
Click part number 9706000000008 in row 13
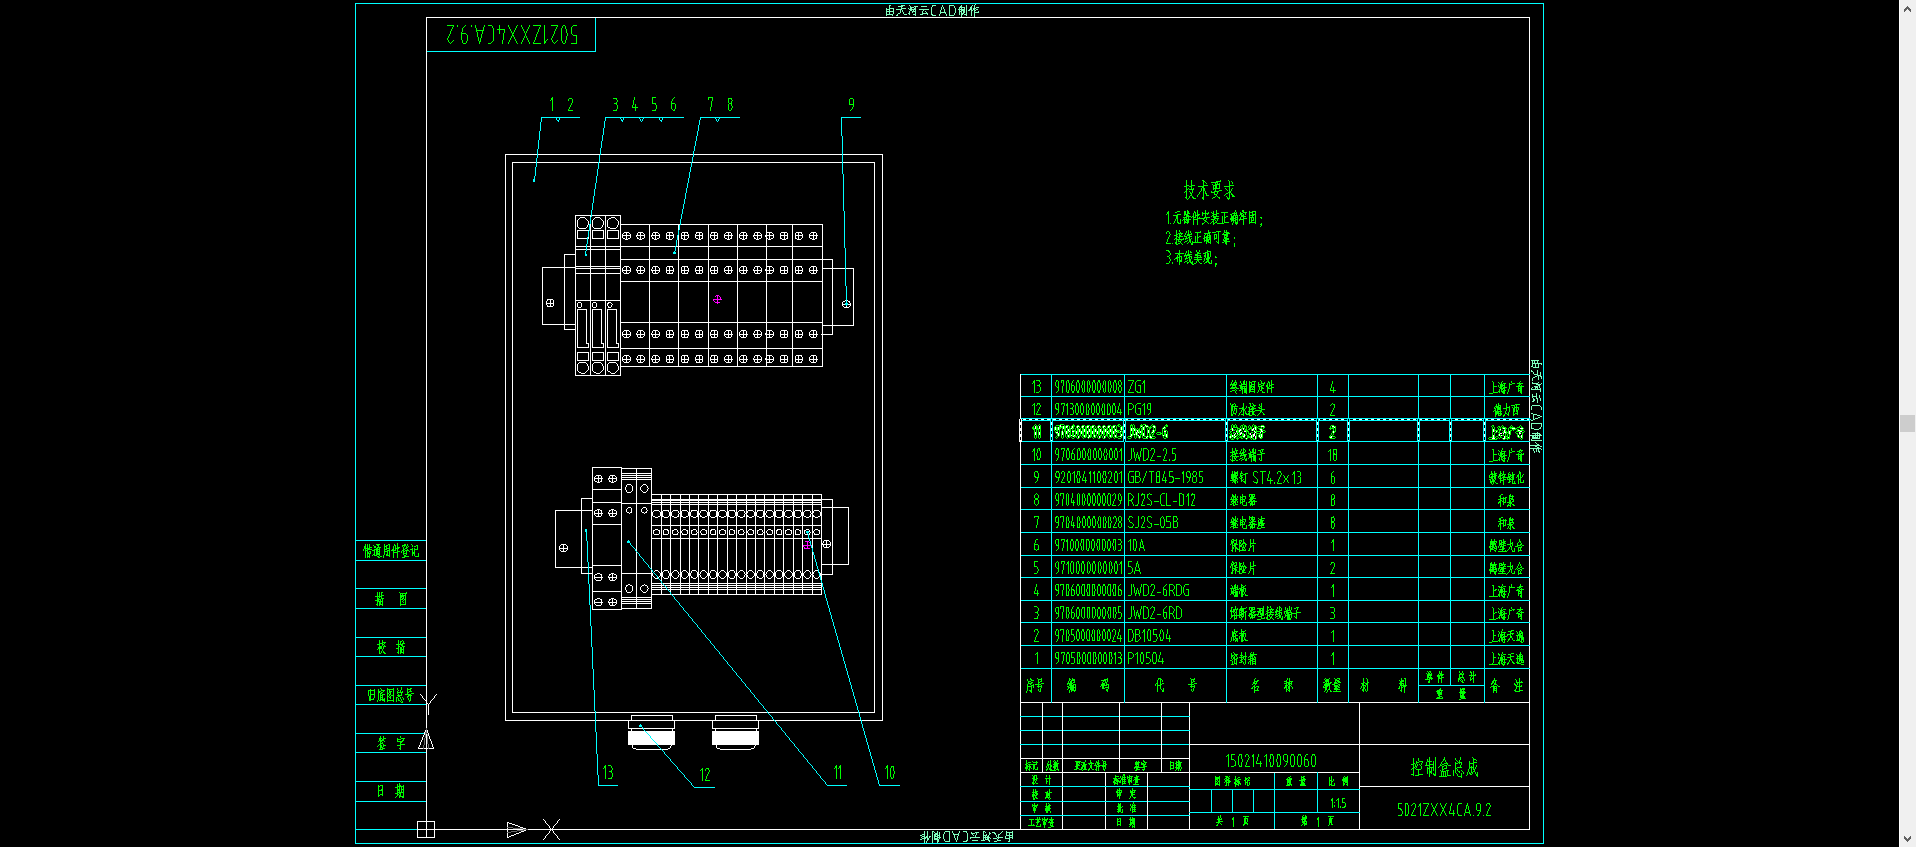[1088, 387]
